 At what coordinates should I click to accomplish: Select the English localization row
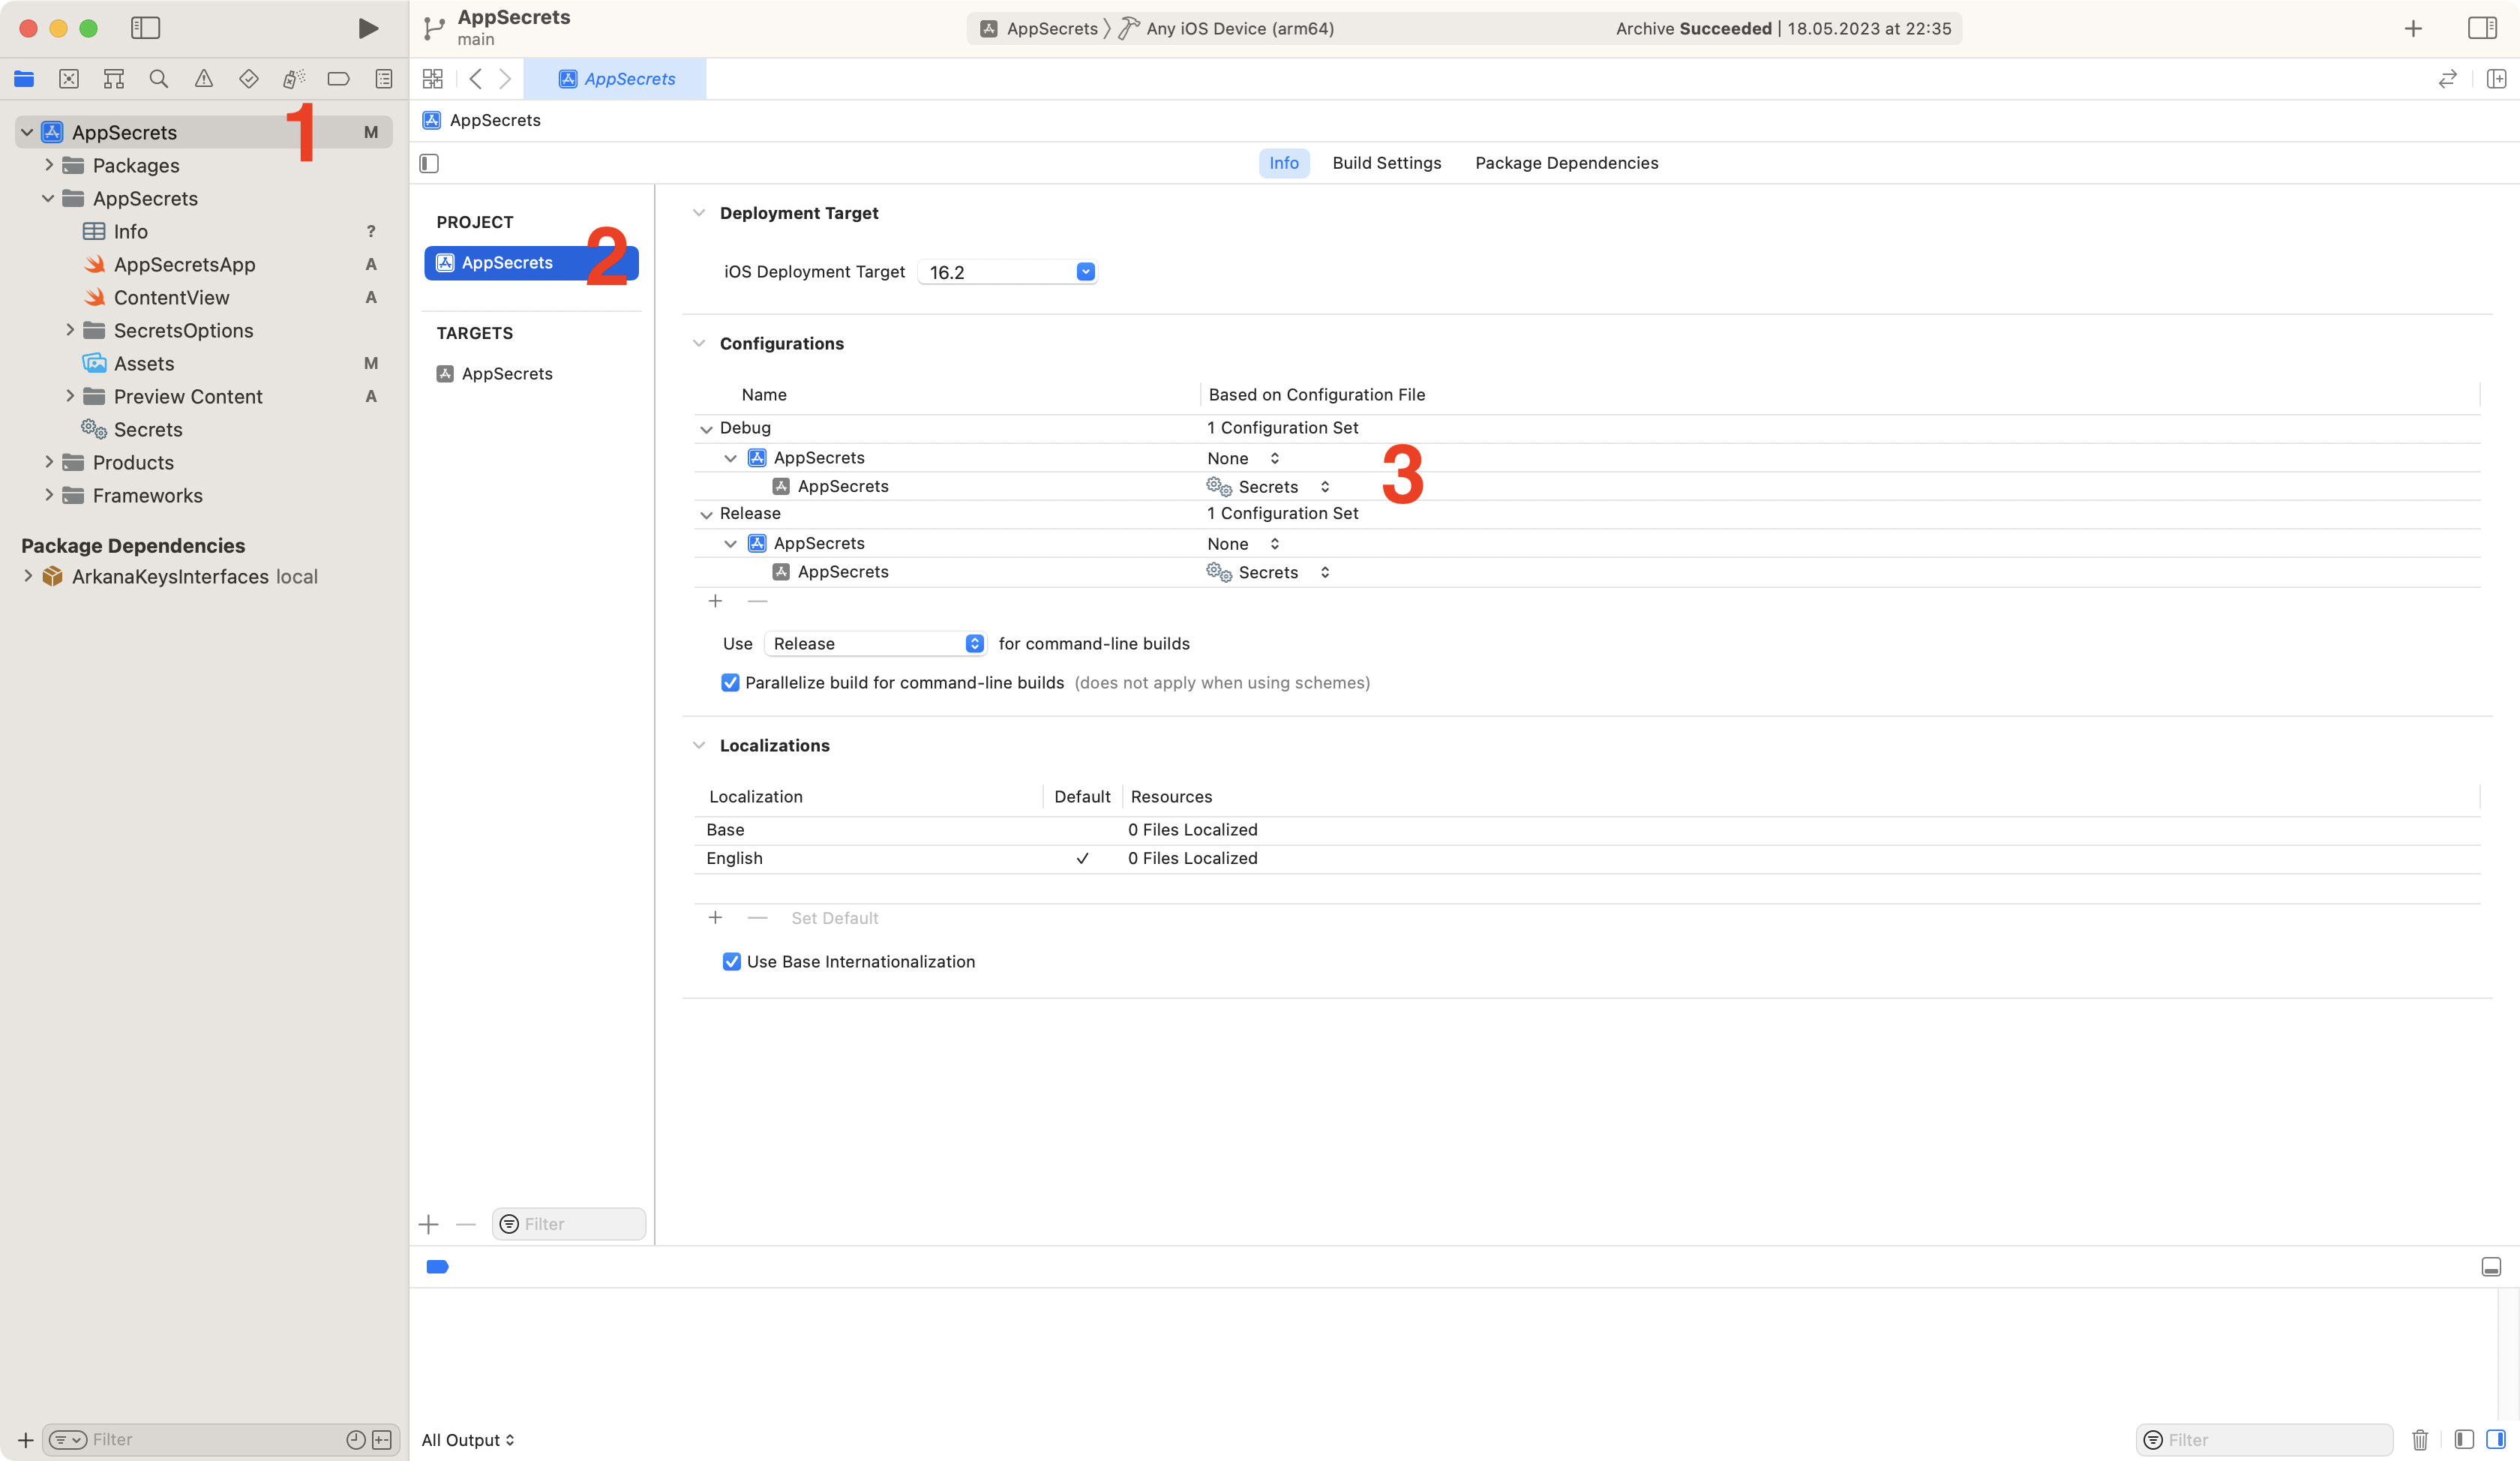[x=1586, y=859]
